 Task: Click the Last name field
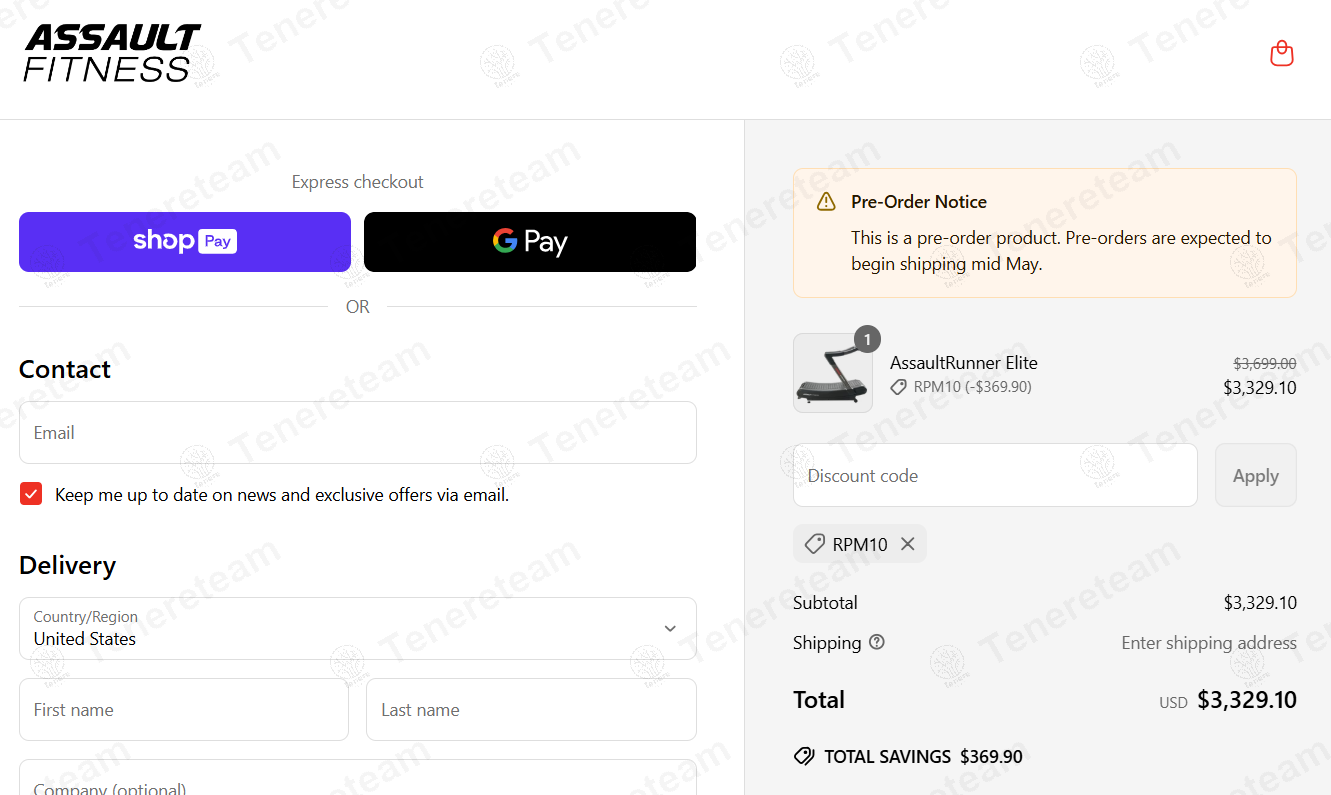click(x=531, y=710)
